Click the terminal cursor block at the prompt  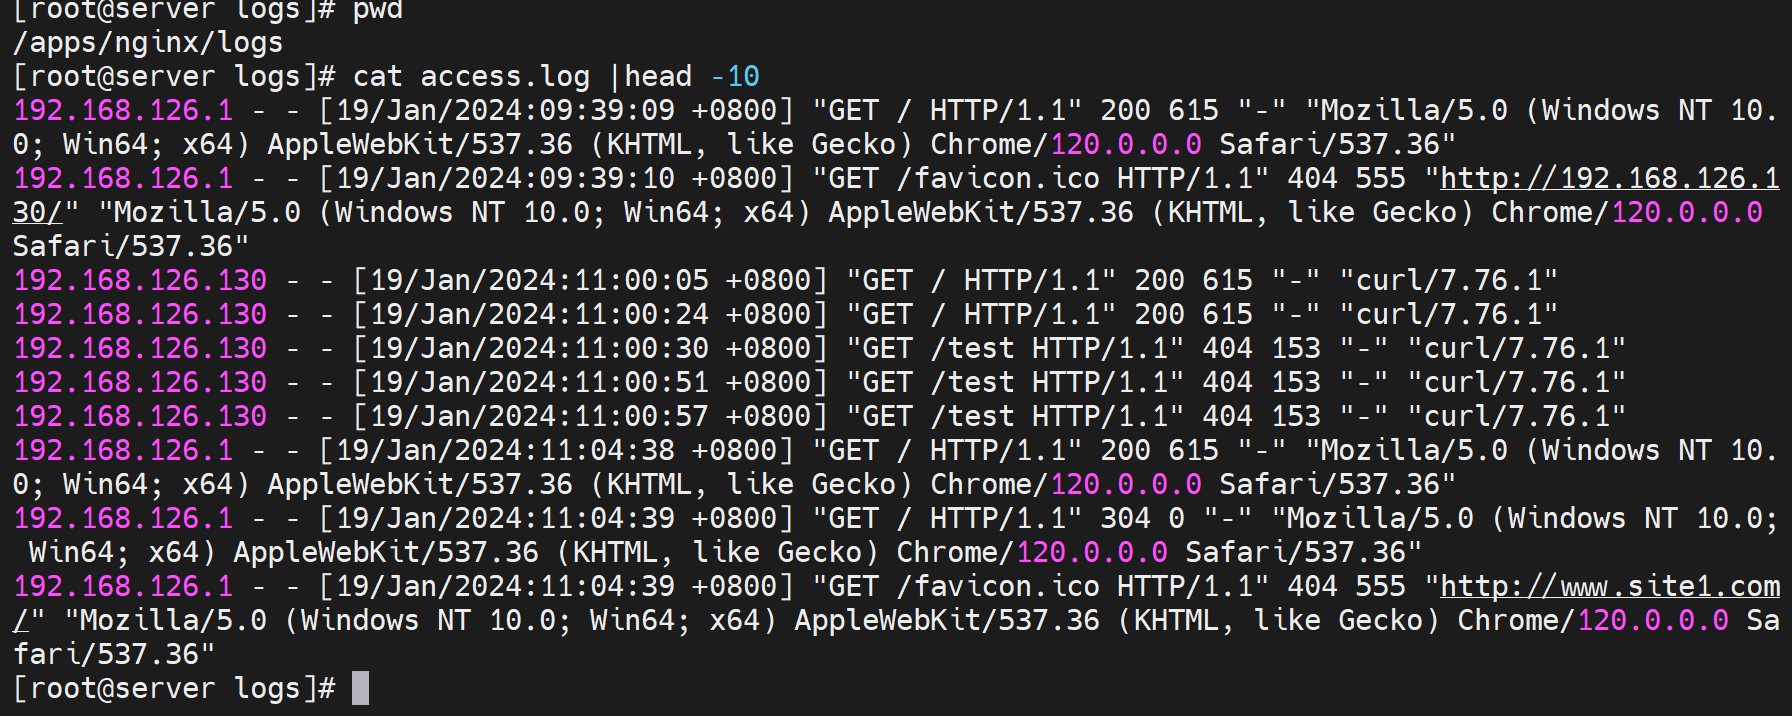360,688
